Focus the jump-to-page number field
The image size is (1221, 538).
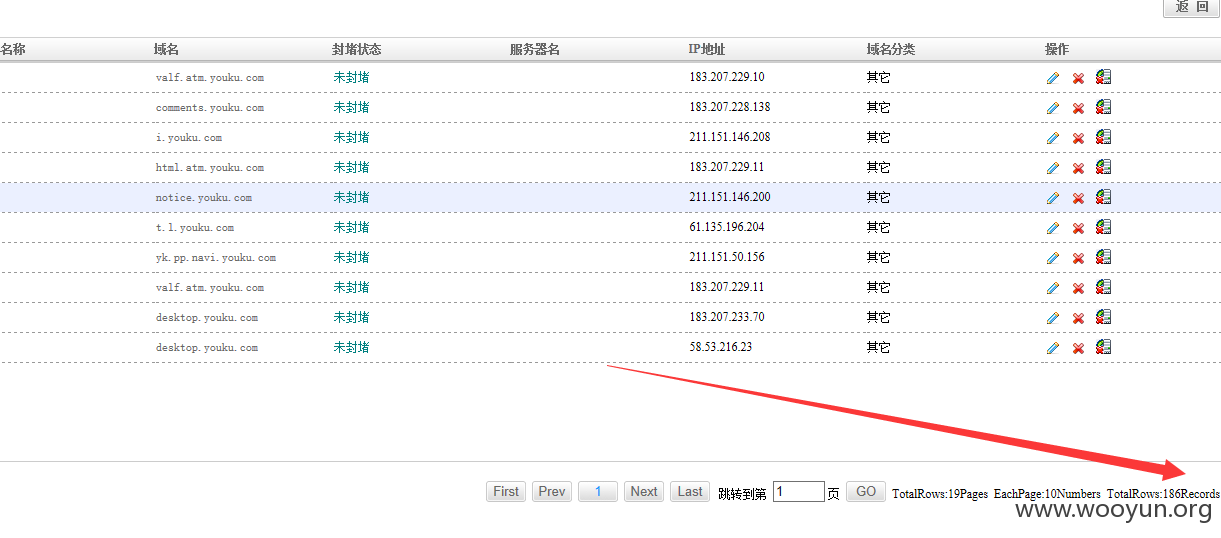click(x=798, y=491)
